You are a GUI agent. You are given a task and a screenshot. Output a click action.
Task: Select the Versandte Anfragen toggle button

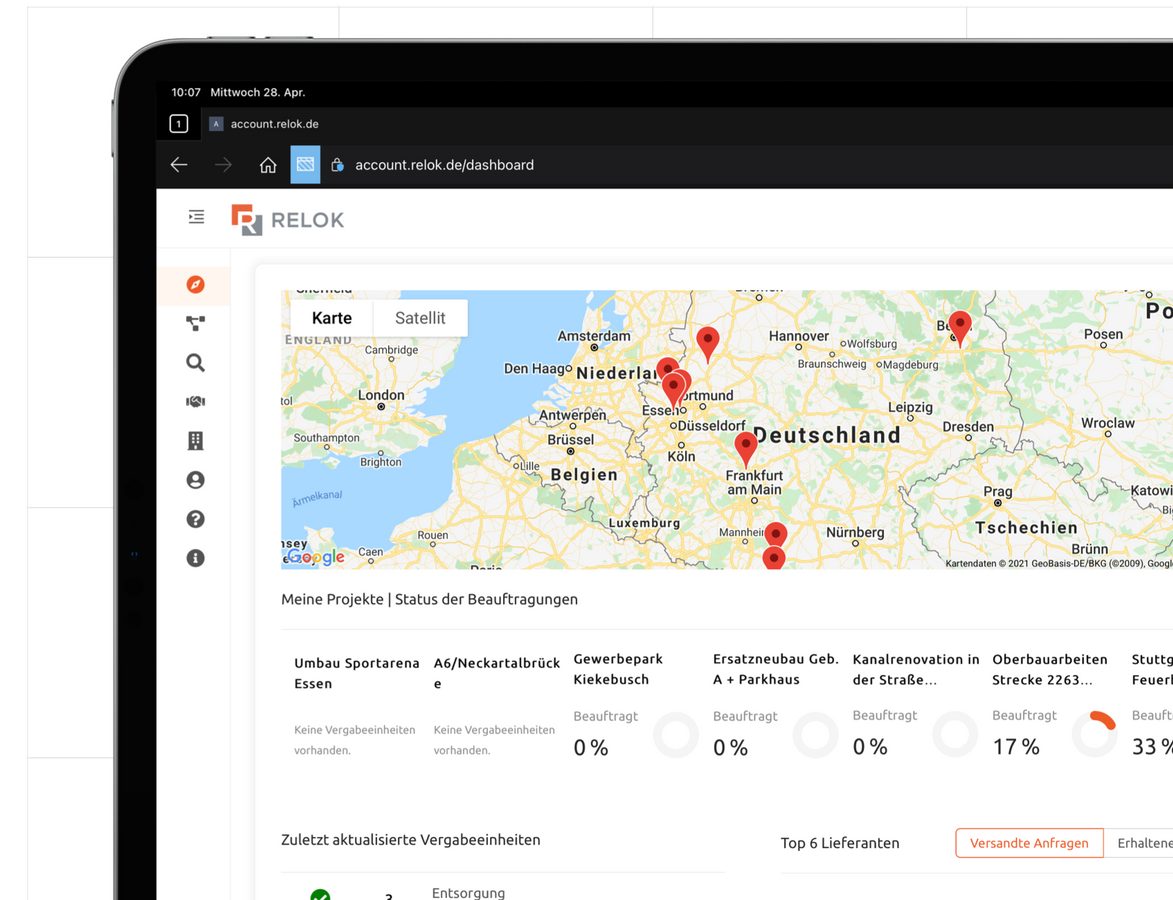(x=1029, y=843)
